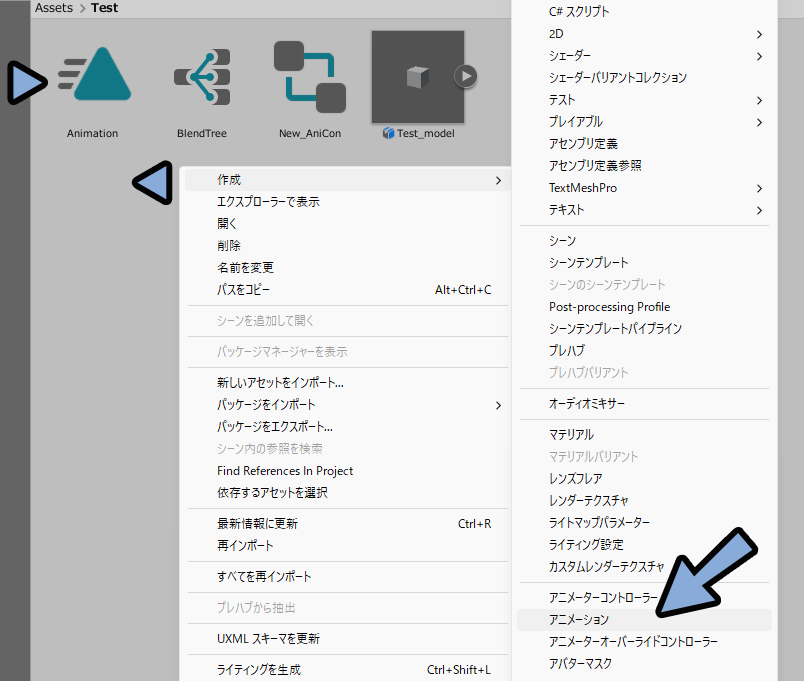Create a マテリアル
Screen dimensions: 804x681
coord(645,435)
